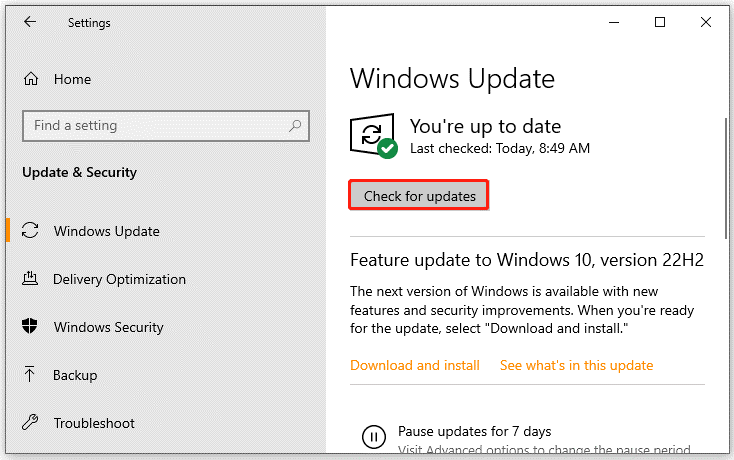Click the Troubleshoot wrench icon
This screenshot has width=734, height=460.
coord(30,422)
